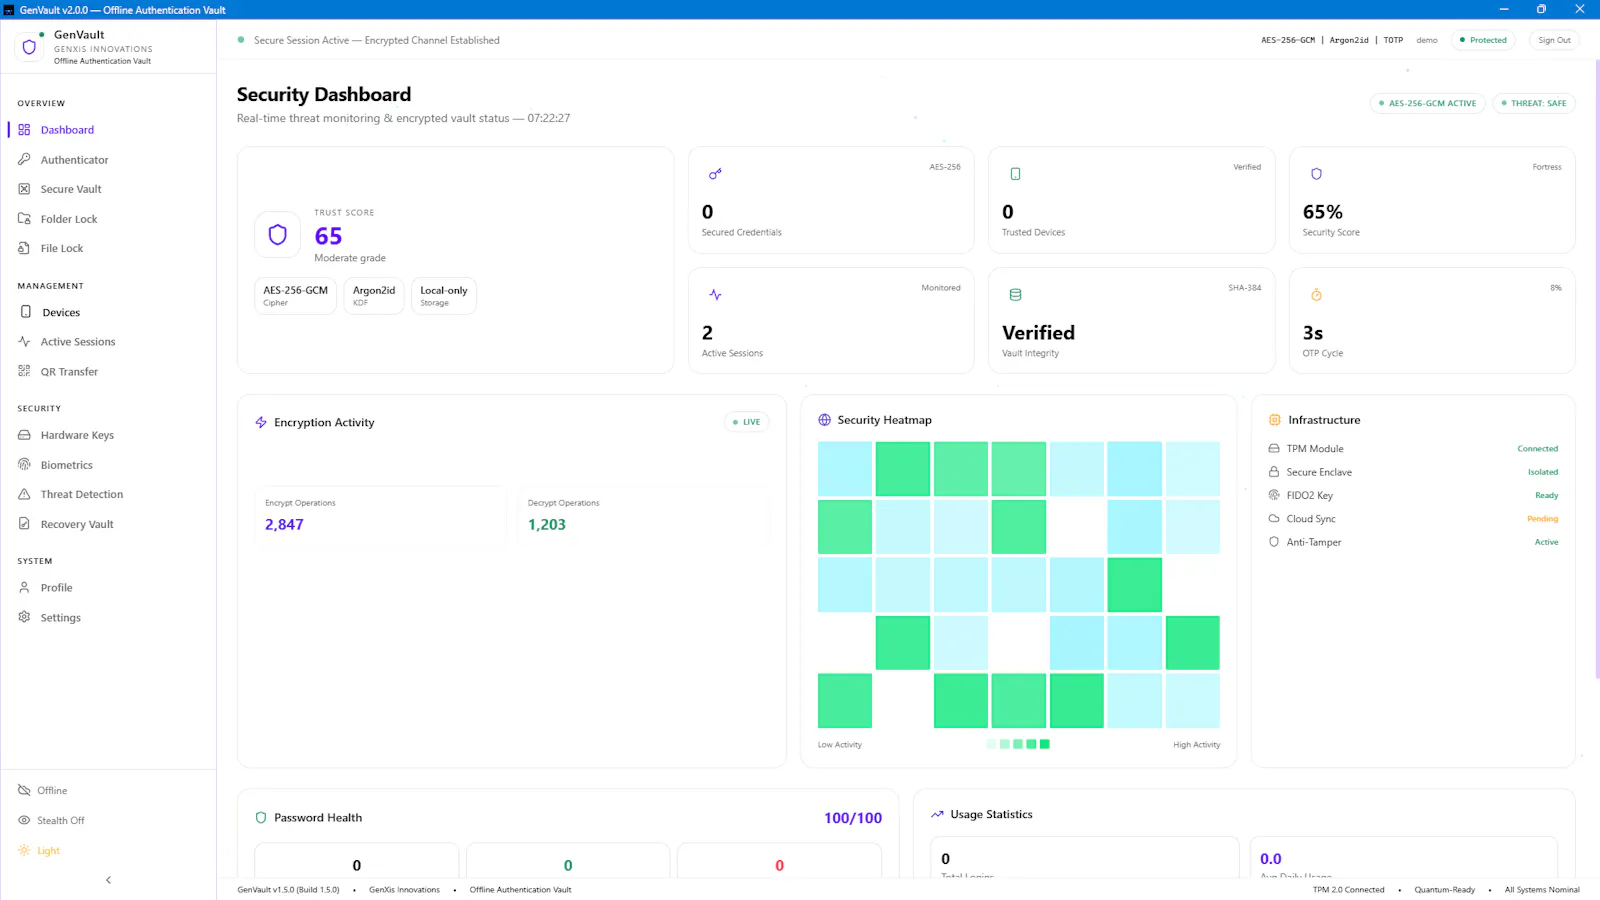Click the Decrypt Operations value 1,203
Viewport: 1600px width, 900px height.
pyautogui.click(x=547, y=525)
